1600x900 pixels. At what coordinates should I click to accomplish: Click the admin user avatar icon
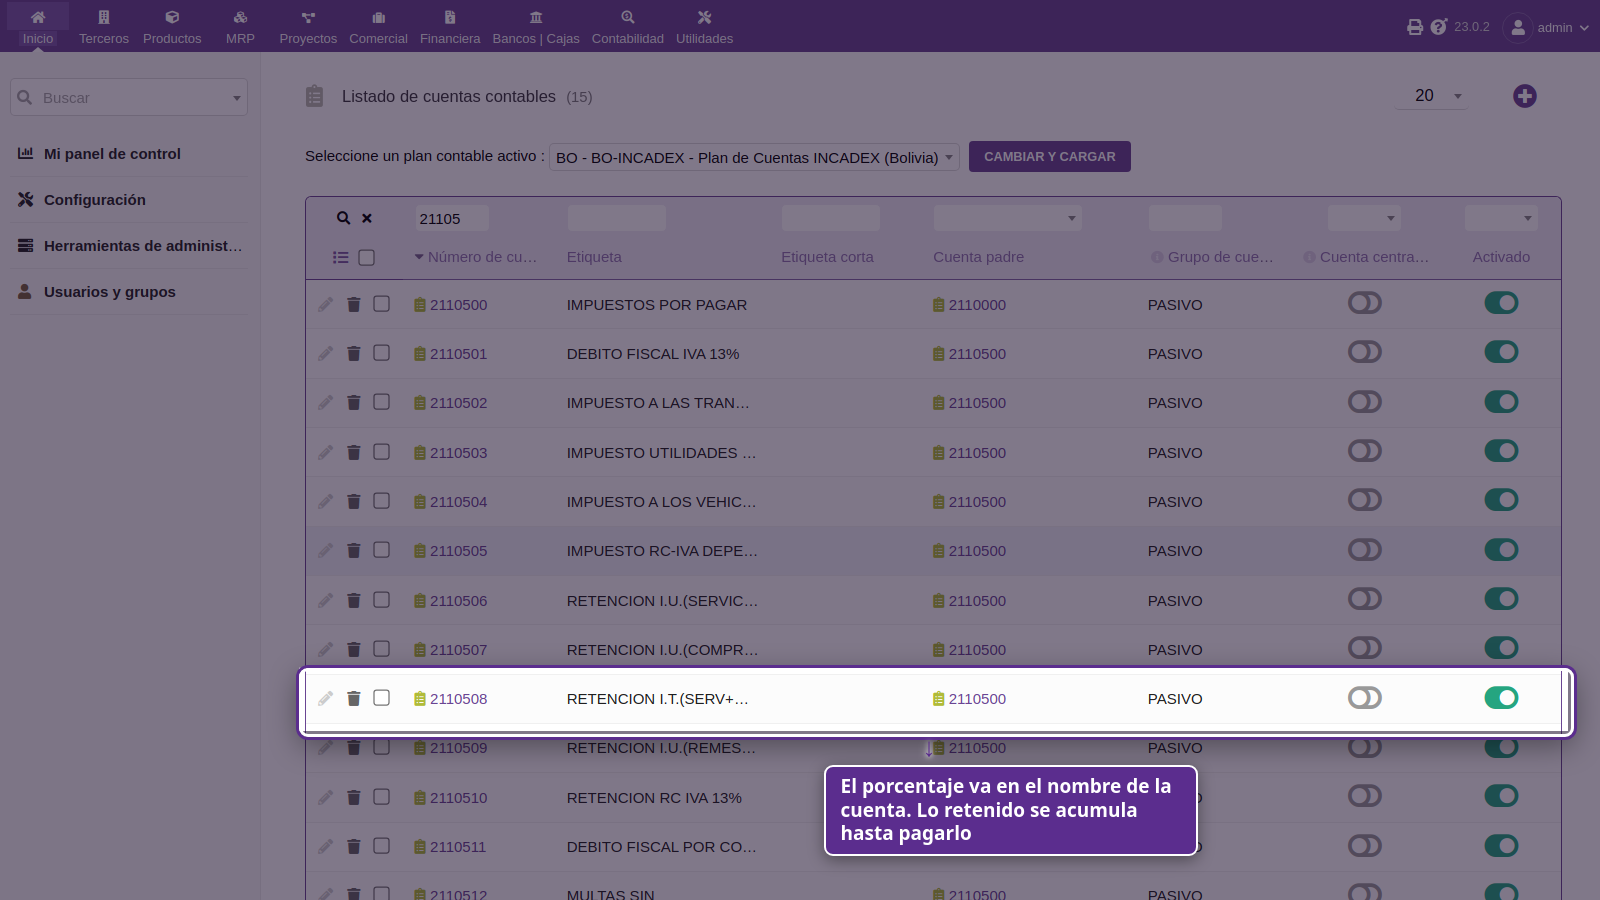(1518, 27)
